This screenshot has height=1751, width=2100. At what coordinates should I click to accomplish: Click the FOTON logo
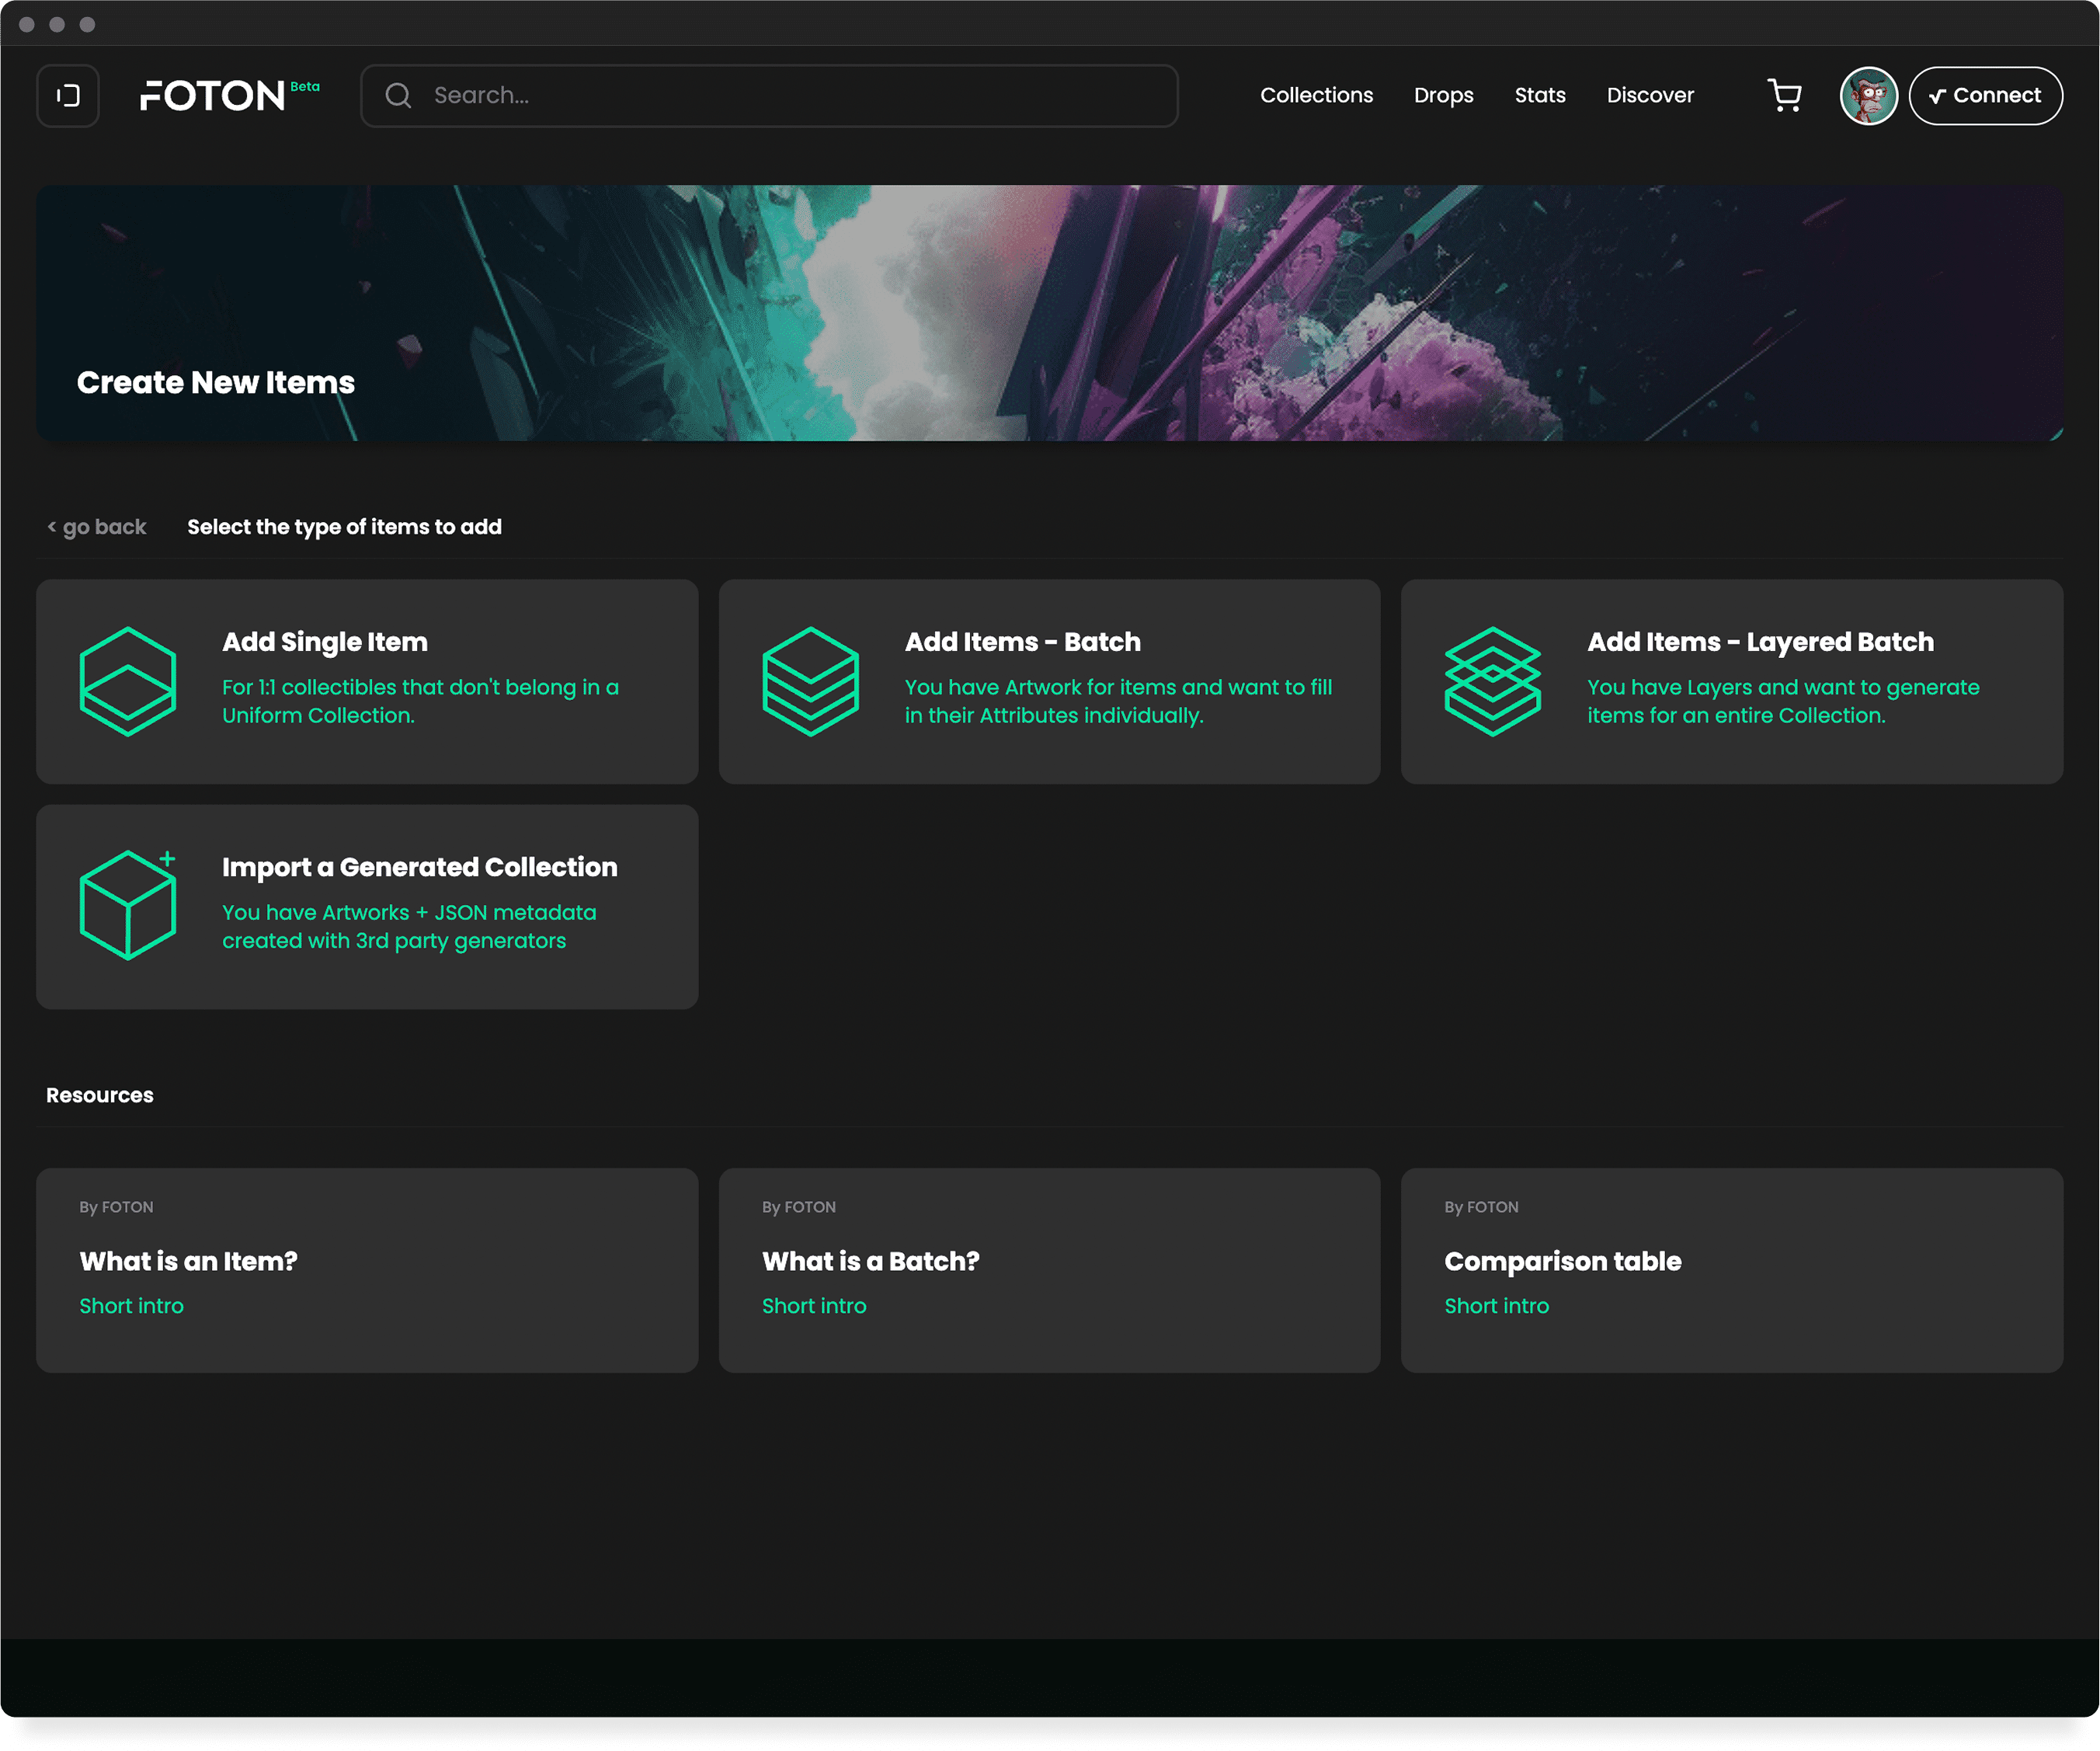tap(213, 96)
